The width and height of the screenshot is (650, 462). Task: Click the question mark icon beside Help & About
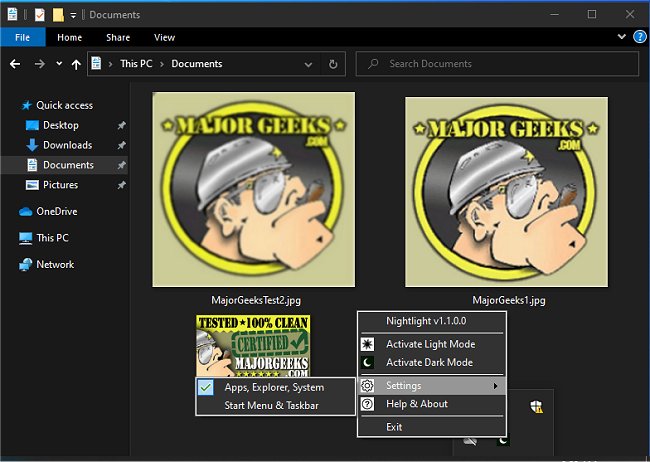click(x=367, y=404)
